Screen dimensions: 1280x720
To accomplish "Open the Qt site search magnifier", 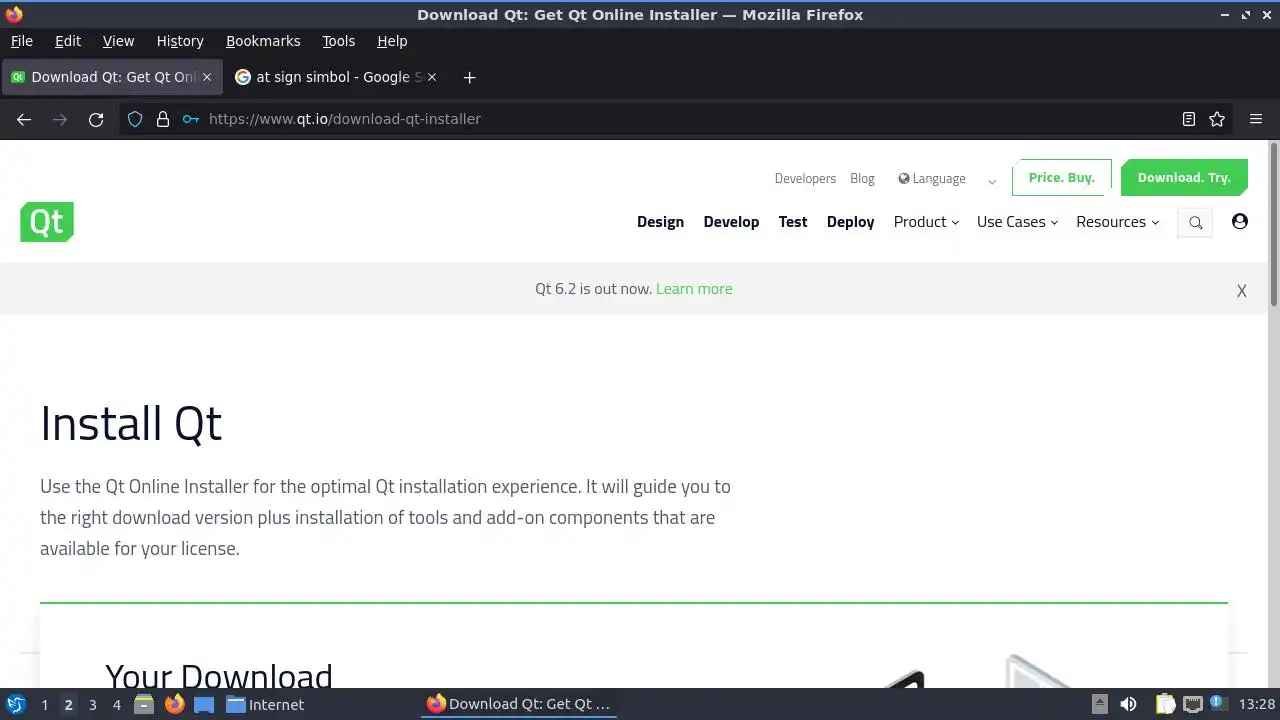I will click(1195, 222).
